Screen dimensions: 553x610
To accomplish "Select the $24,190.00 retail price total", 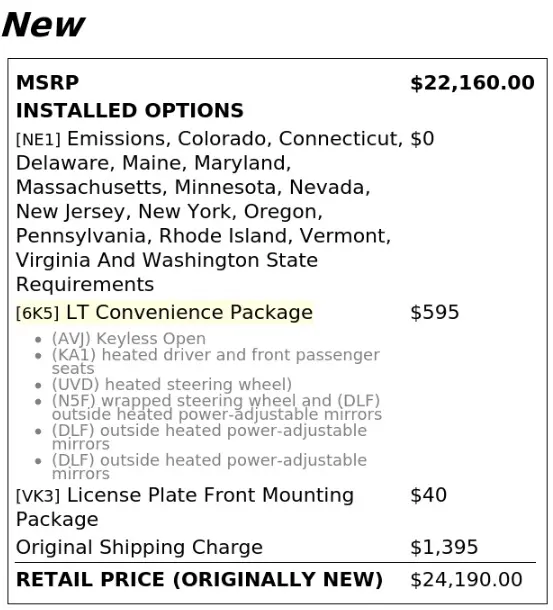I will (x=466, y=580).
